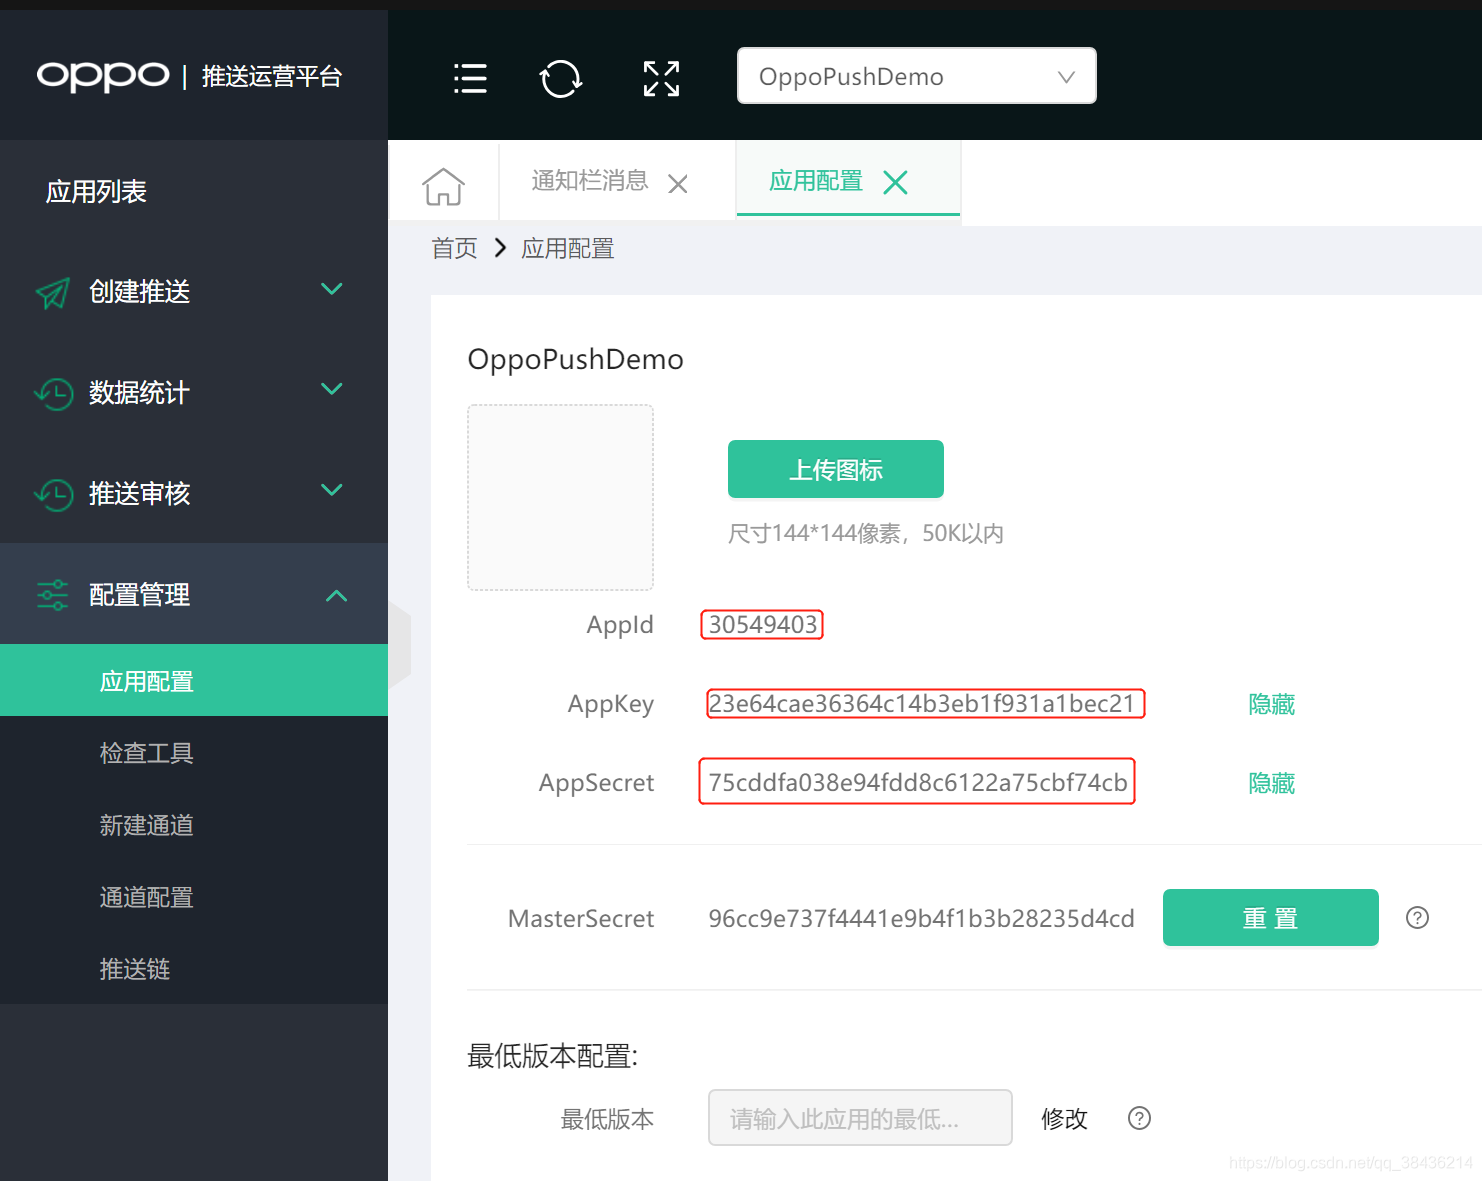1482x1181 pixels.
Task: Open 推送链 in the sidebar
Action: coord(134,969)
